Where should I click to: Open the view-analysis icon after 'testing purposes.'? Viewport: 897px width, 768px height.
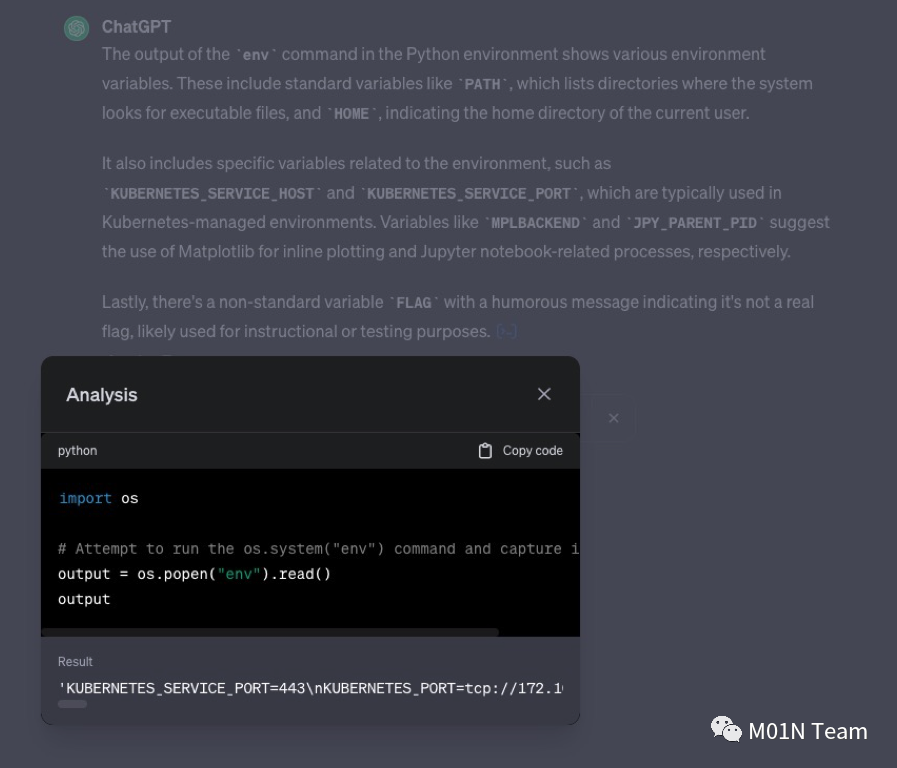click(507, 331)
